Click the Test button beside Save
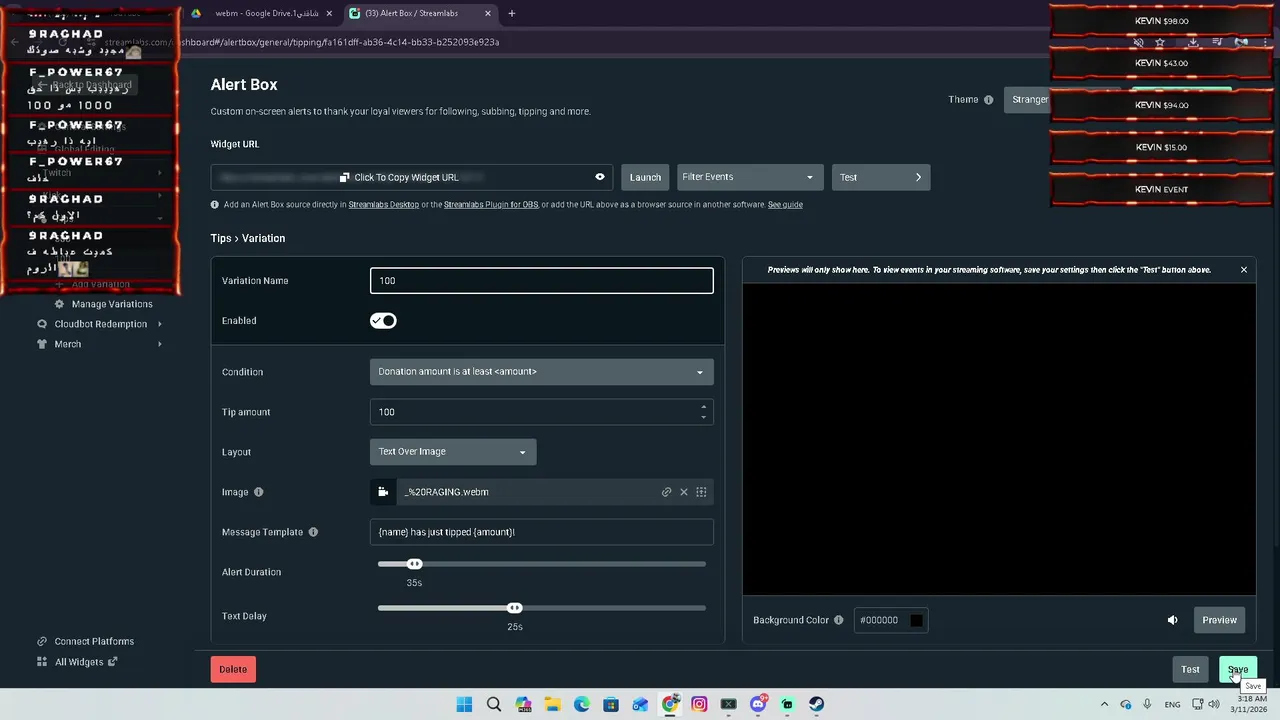Screen dimensions: 1280x720 coord(1190,669)
